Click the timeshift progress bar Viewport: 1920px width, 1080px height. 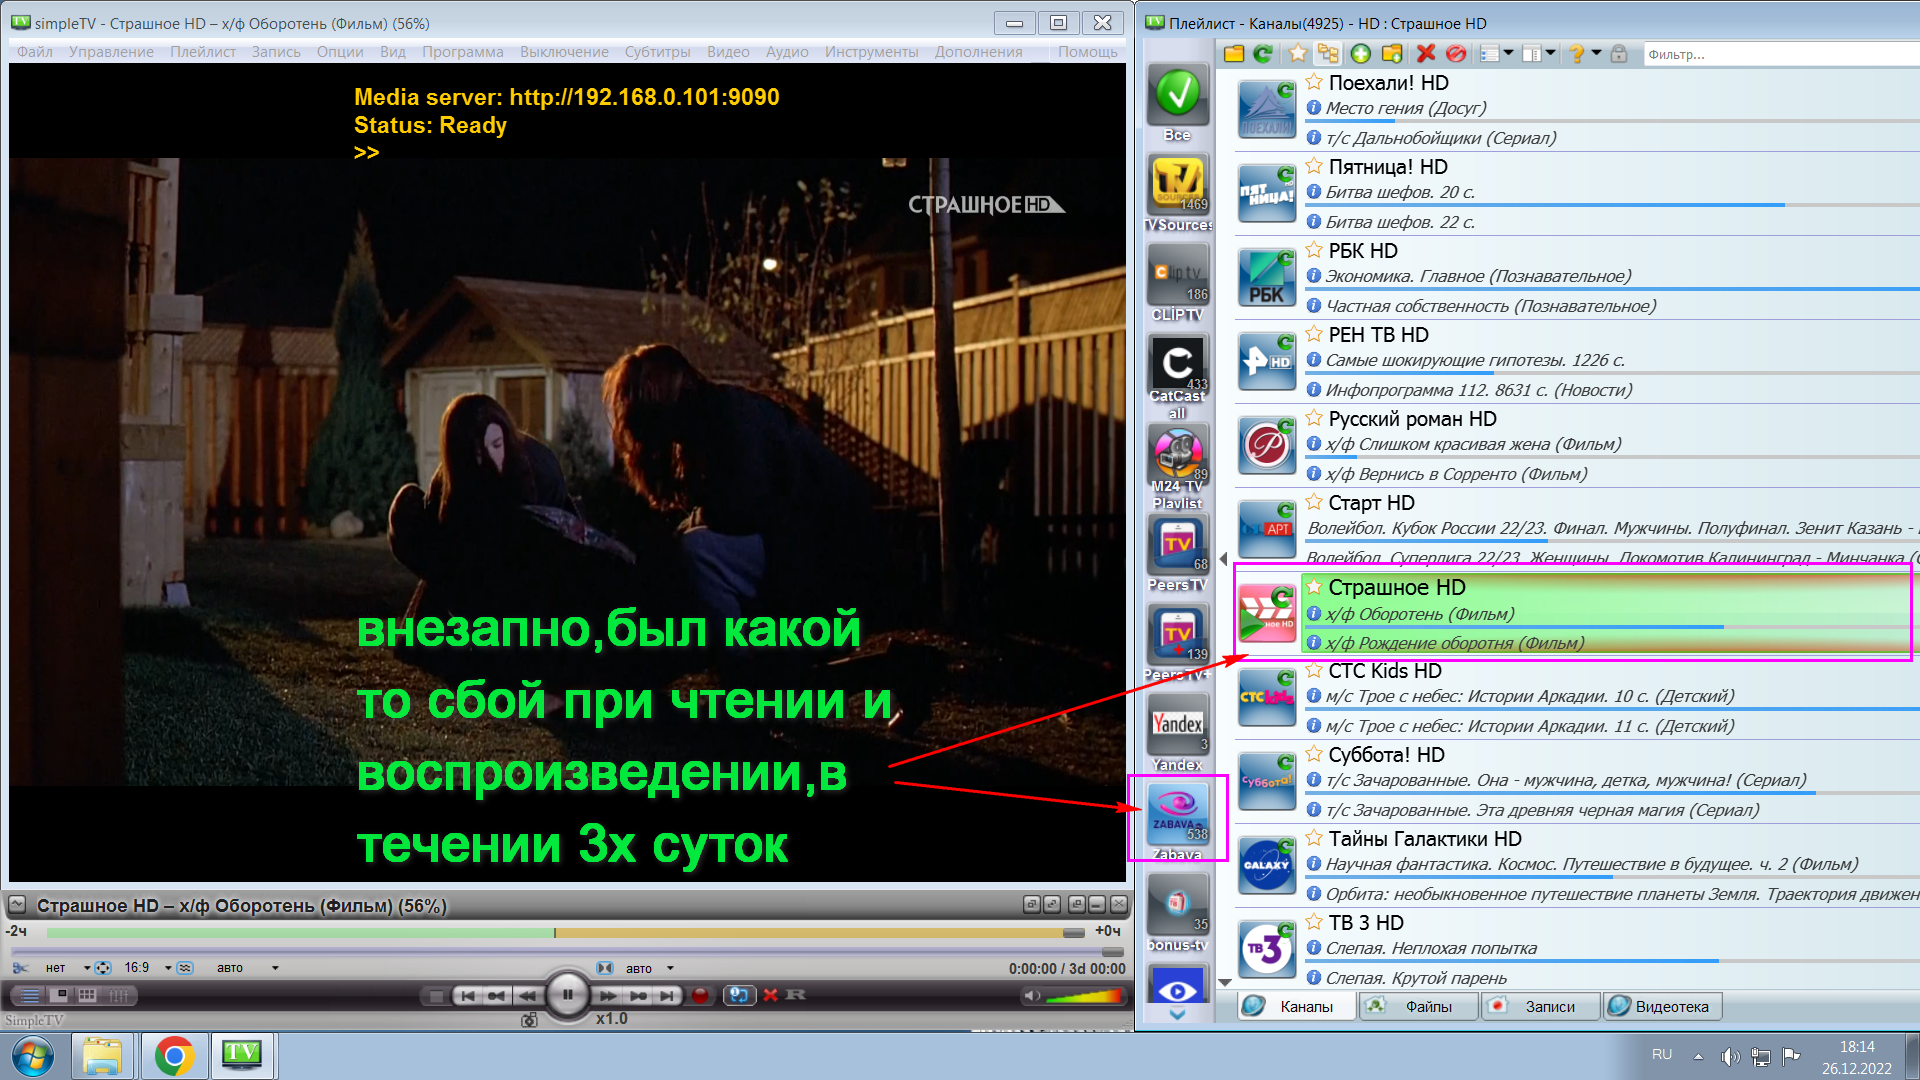click(565, 933)
